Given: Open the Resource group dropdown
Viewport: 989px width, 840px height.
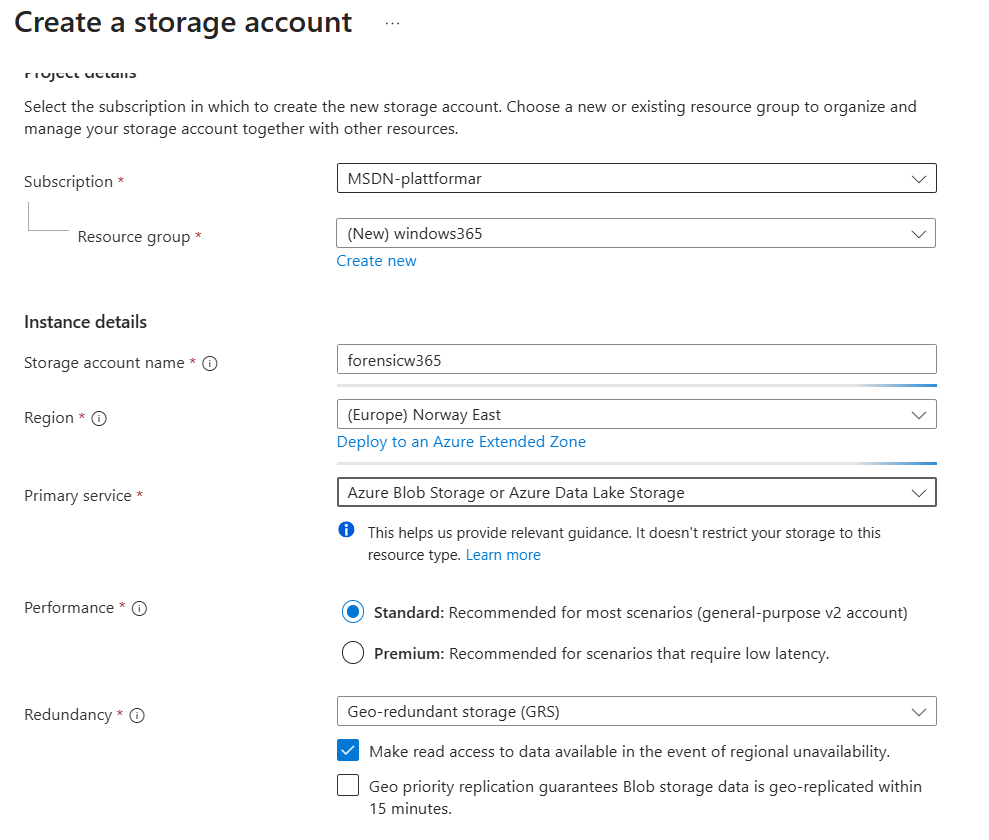Looking at the screenshot, I should tap(636, 233).
